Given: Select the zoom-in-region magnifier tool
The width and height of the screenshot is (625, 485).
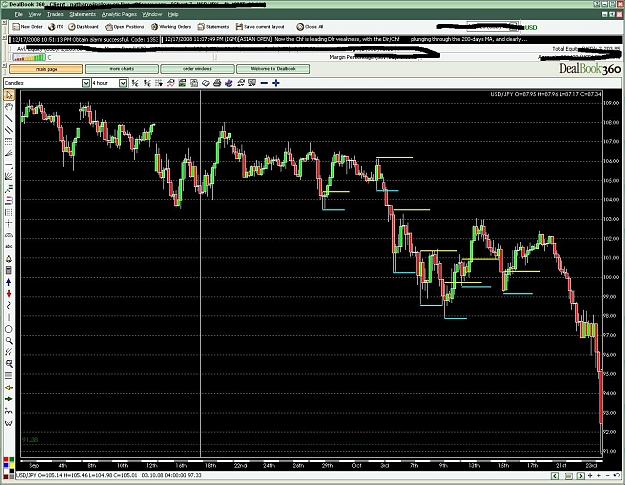Looking at the screenshot, I should [9, 364].
